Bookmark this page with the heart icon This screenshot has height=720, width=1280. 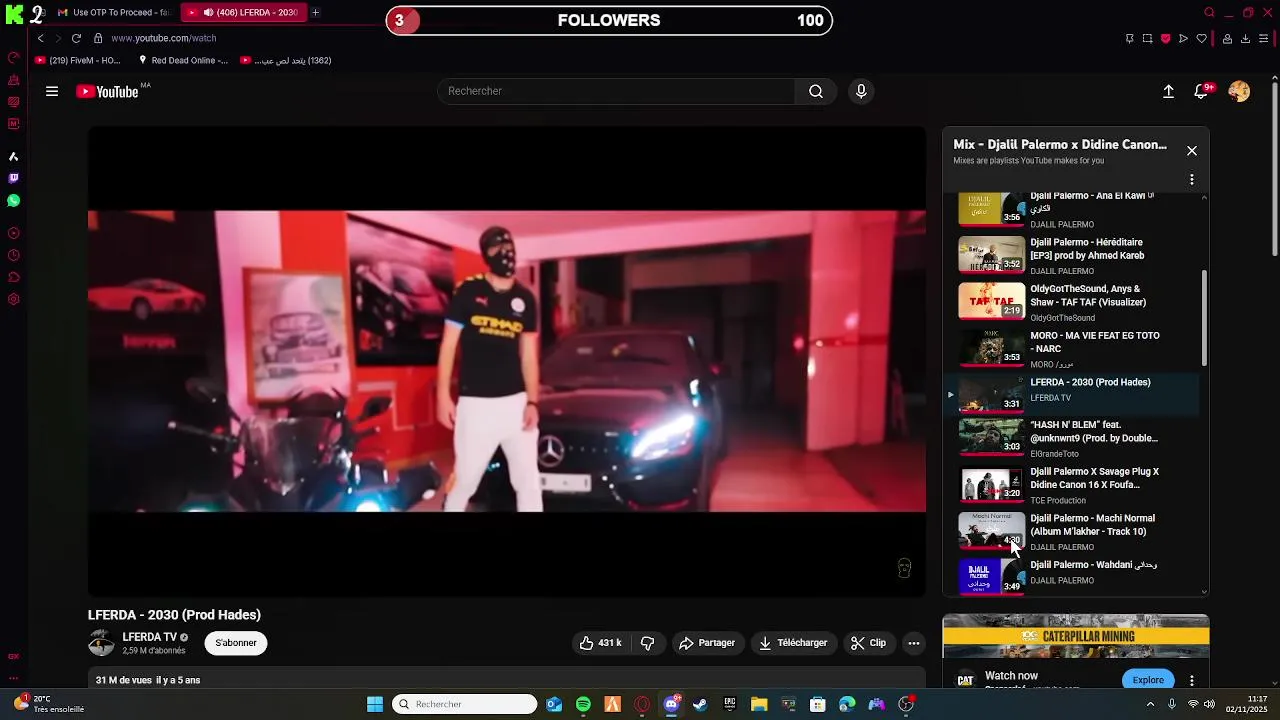coord(1201,38)
